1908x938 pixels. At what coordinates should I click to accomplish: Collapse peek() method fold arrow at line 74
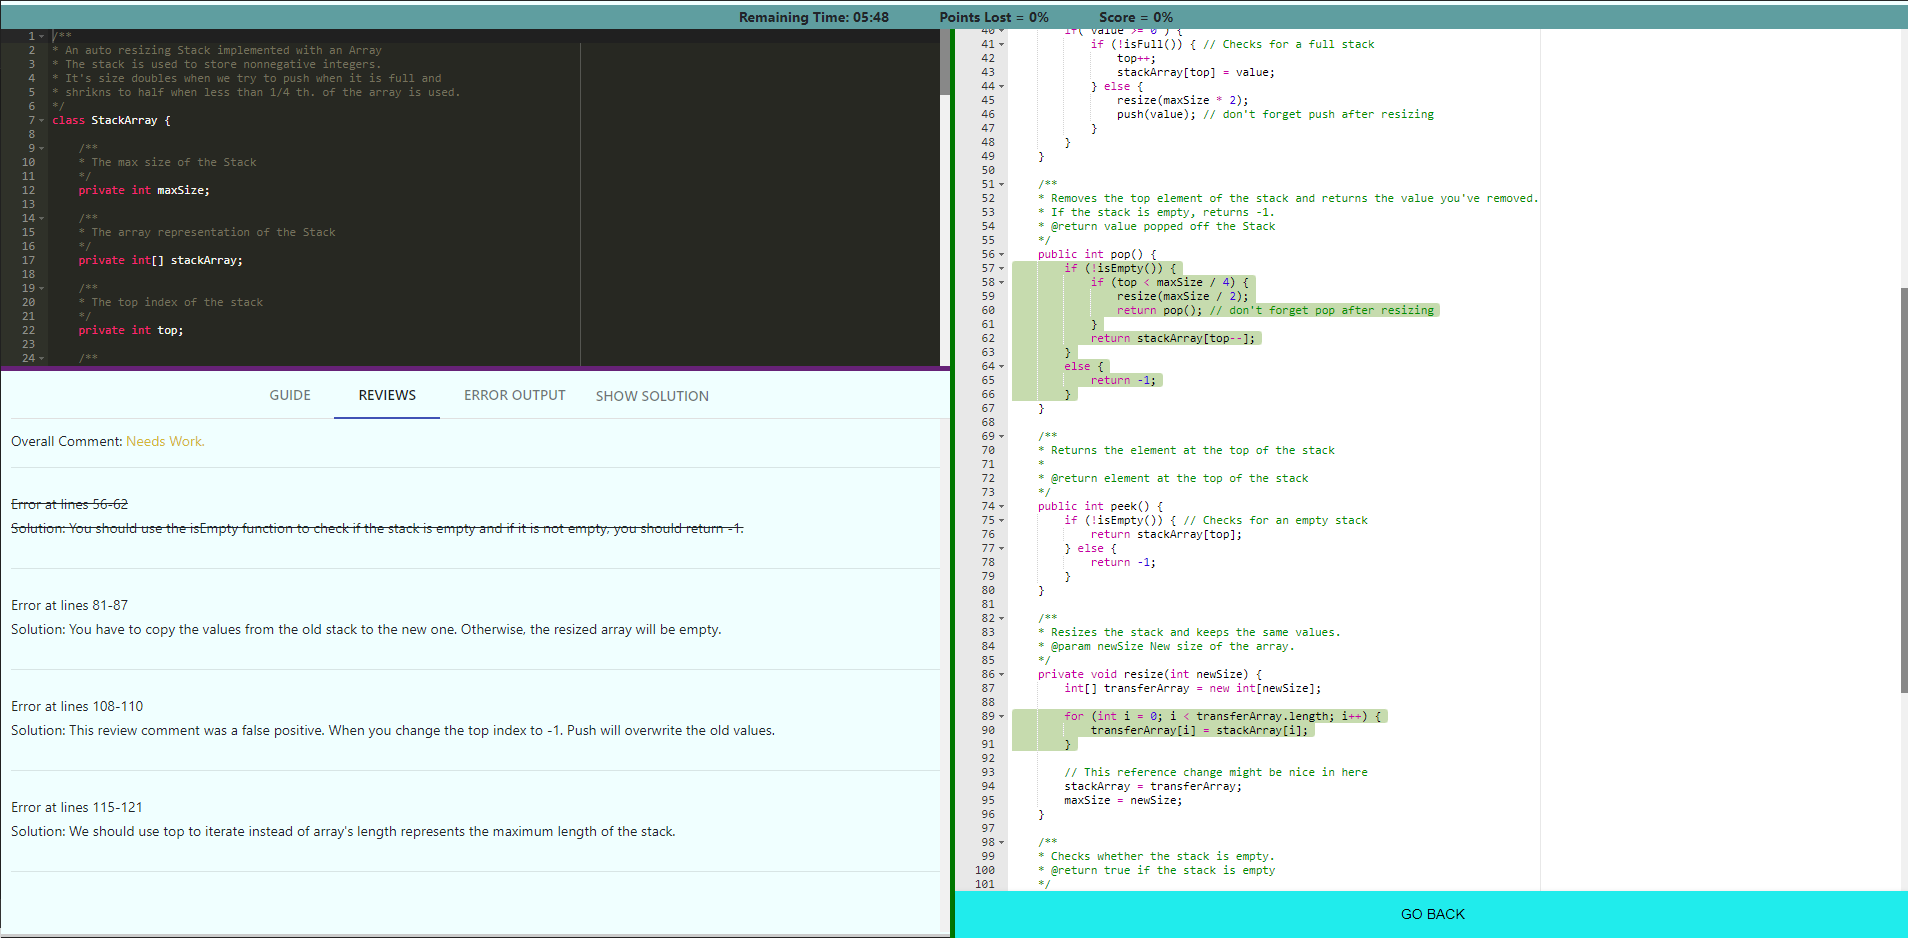click(1001, 506)
